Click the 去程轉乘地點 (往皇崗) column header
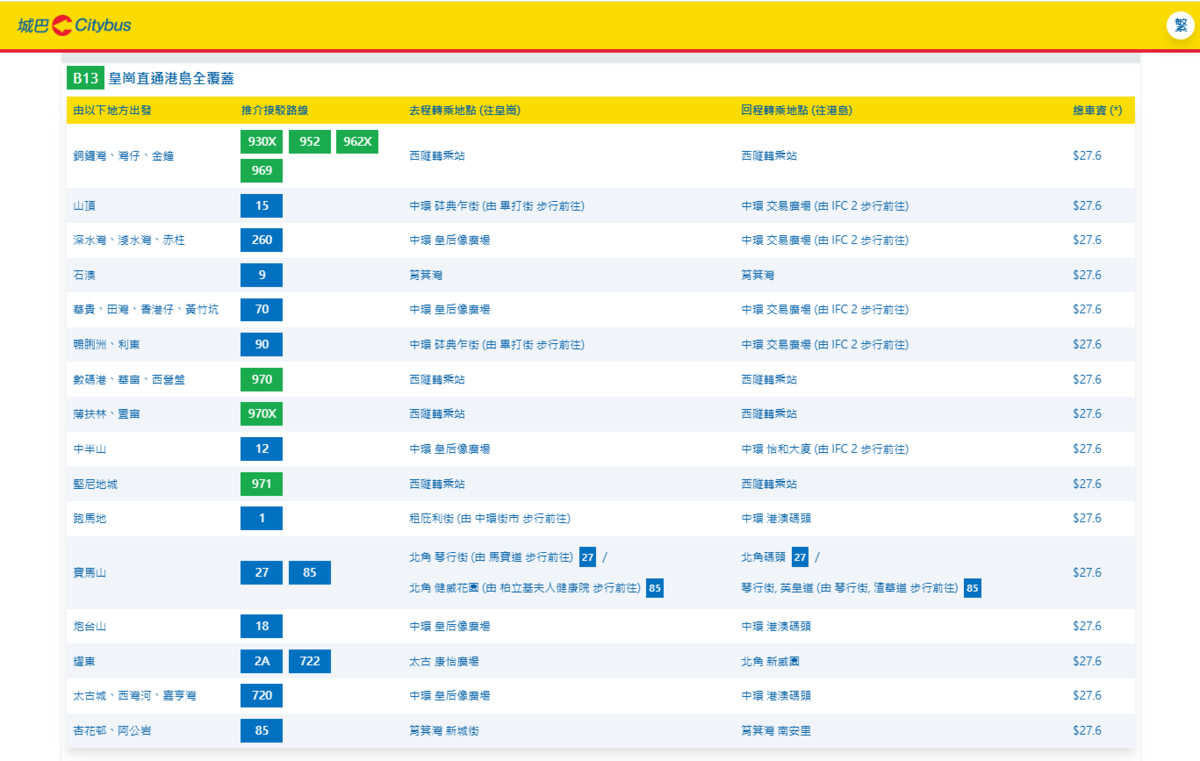Screen dimensions: 1200x761 click(x=465, y=110)
